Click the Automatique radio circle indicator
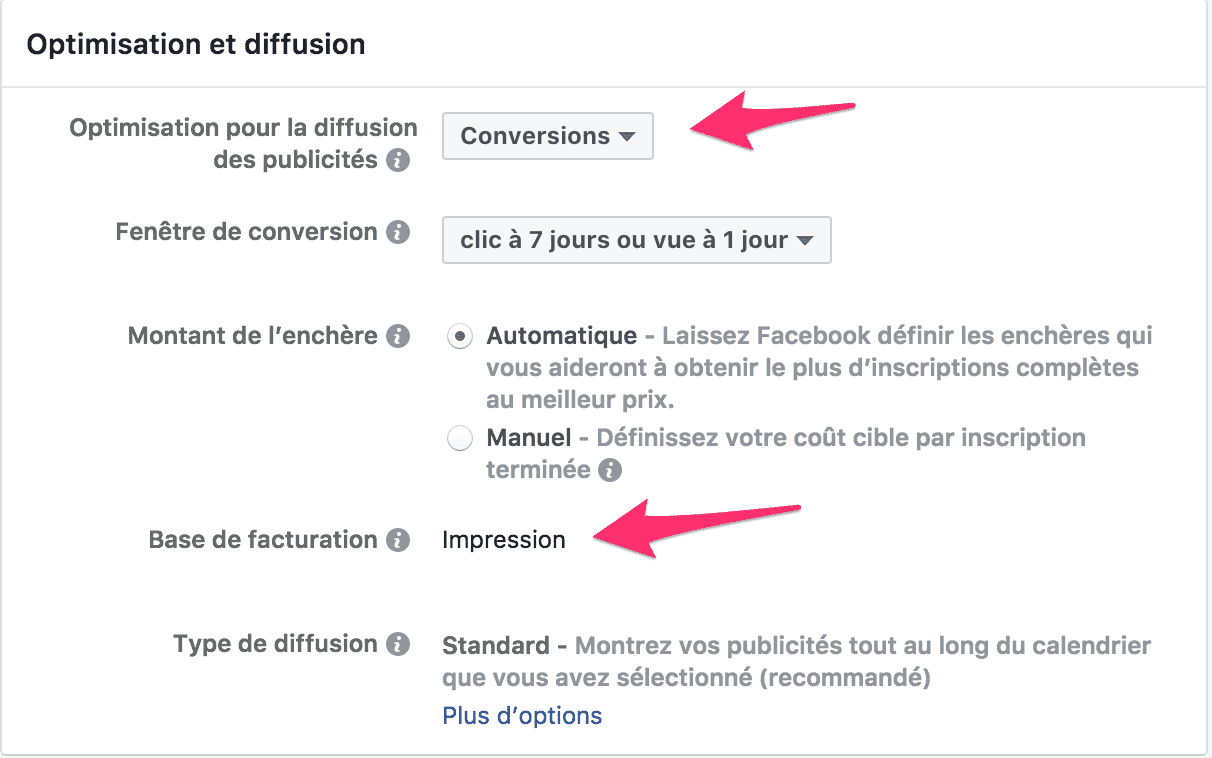1212x758 pixels. coord(459,336)
